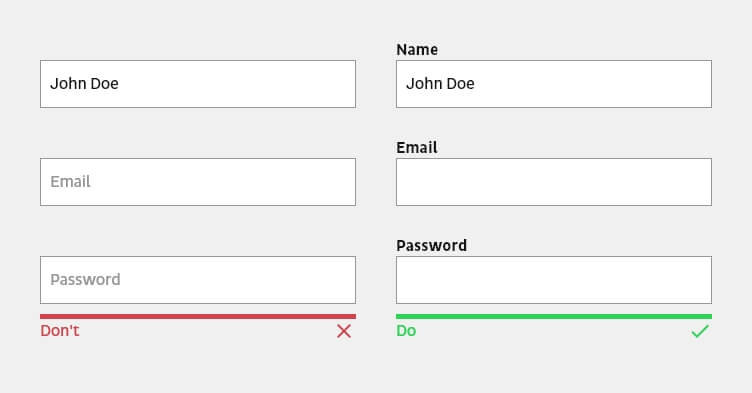The height and width of the screenshot is (393, 752).
Task: Click the green Do text
Action: click(x=406, y=331)
